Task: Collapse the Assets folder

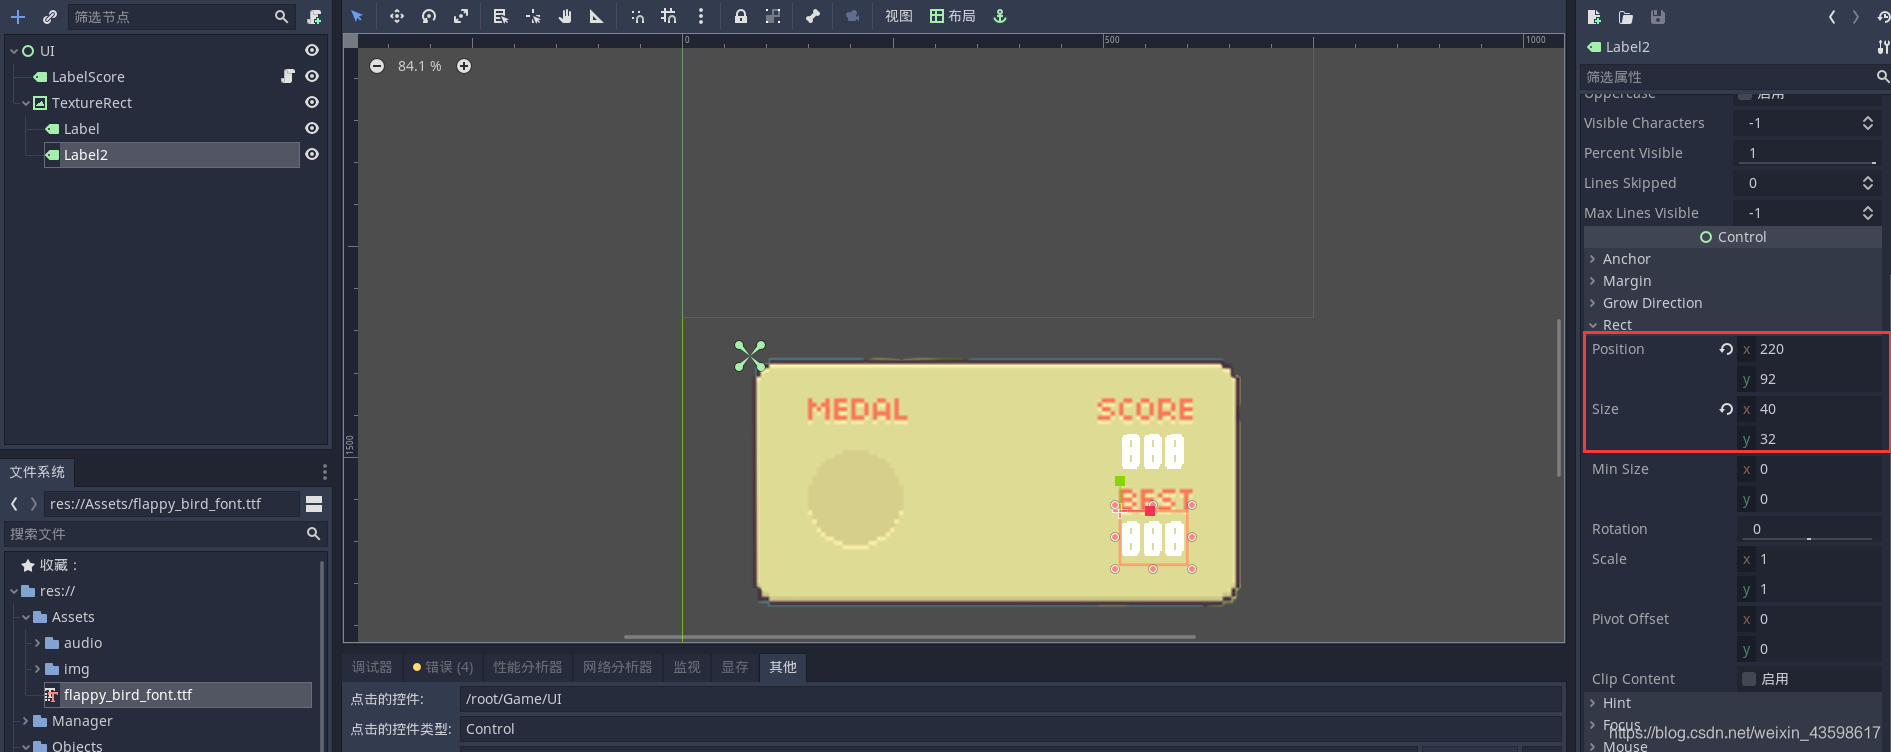Action: (x=26, y=617)
